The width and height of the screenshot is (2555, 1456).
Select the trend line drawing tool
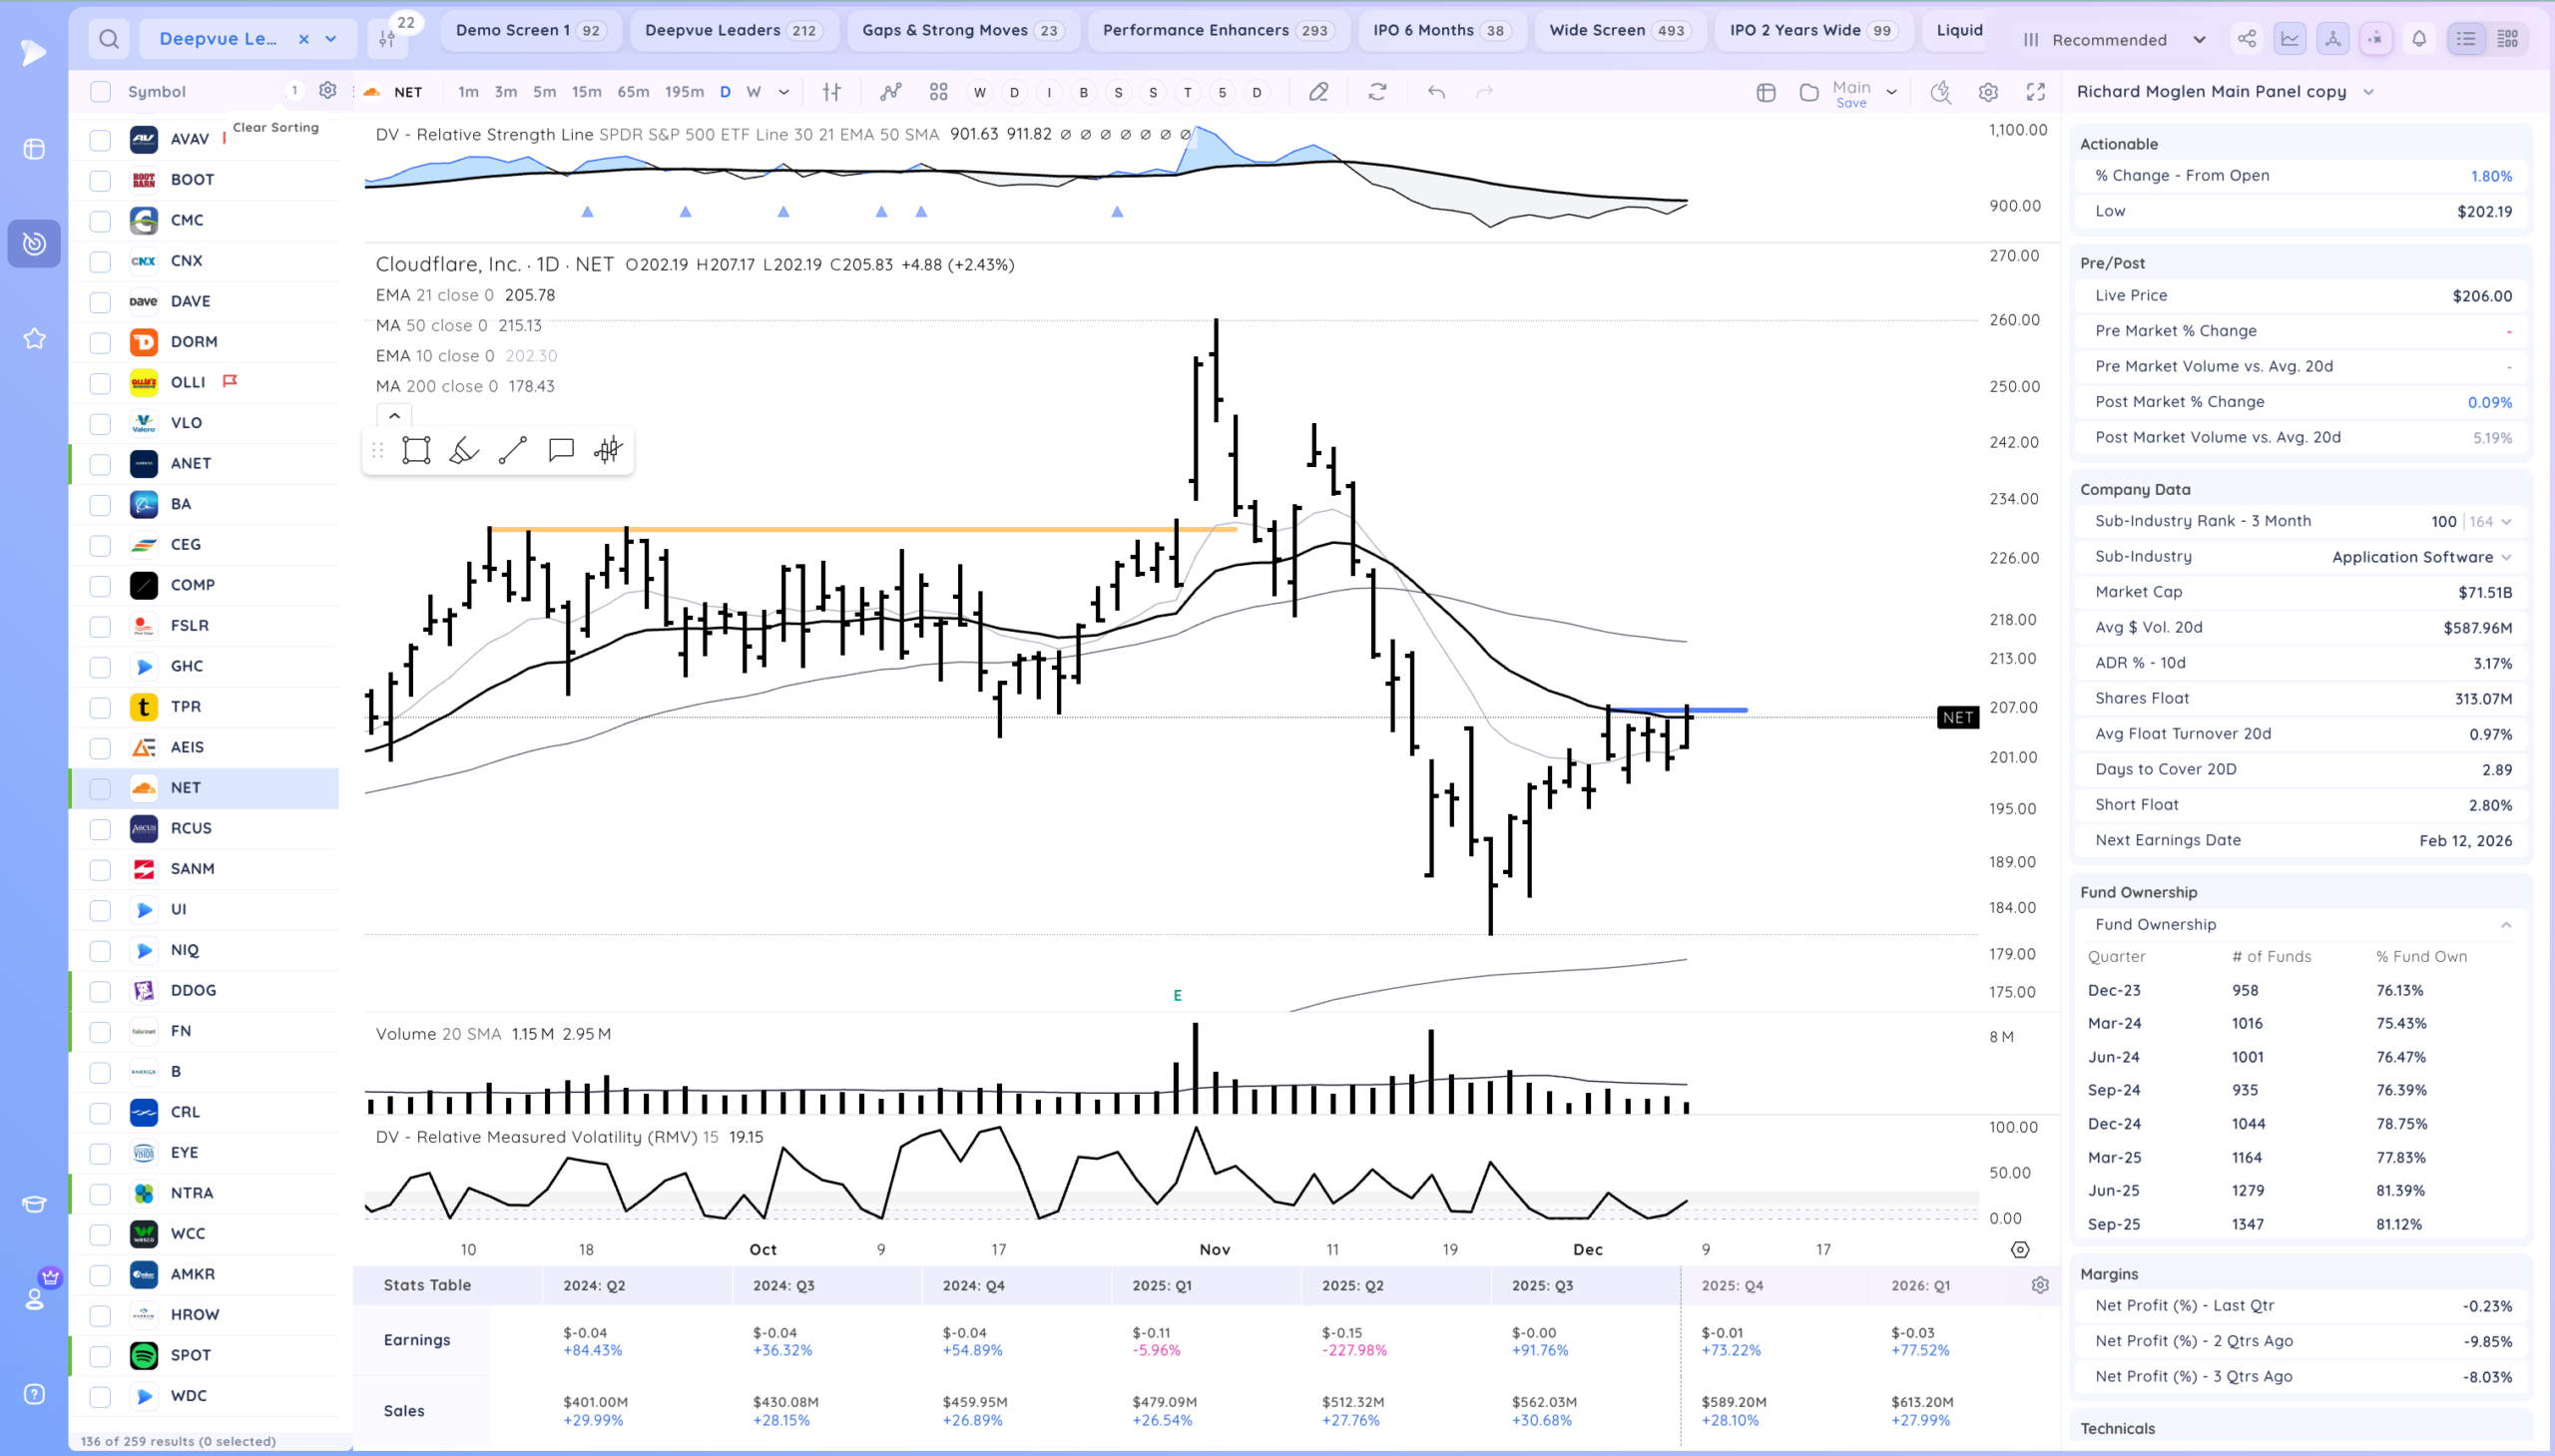click(x=512, y=450)
